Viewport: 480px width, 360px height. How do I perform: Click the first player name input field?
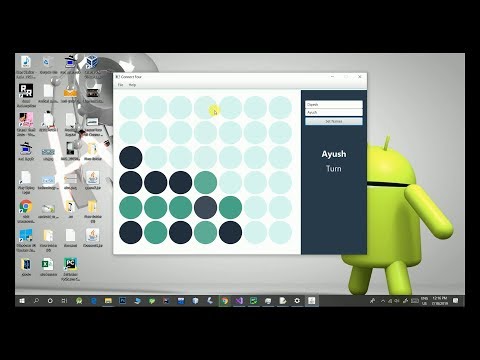(x=334, y=104)
